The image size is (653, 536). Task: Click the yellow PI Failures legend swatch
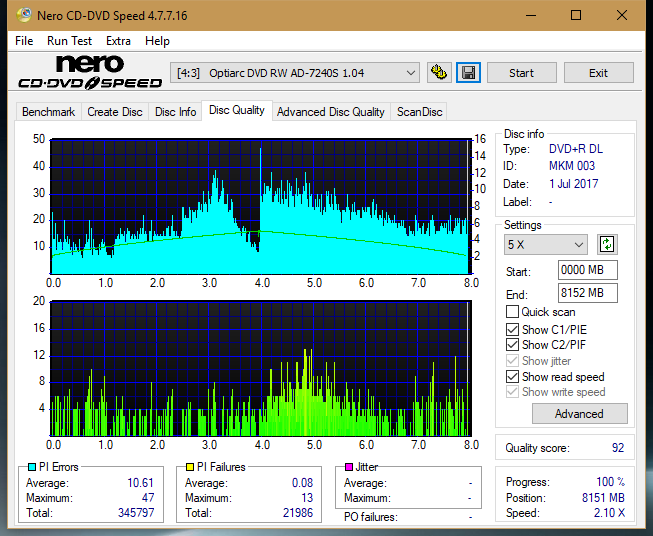pos(190,467)
